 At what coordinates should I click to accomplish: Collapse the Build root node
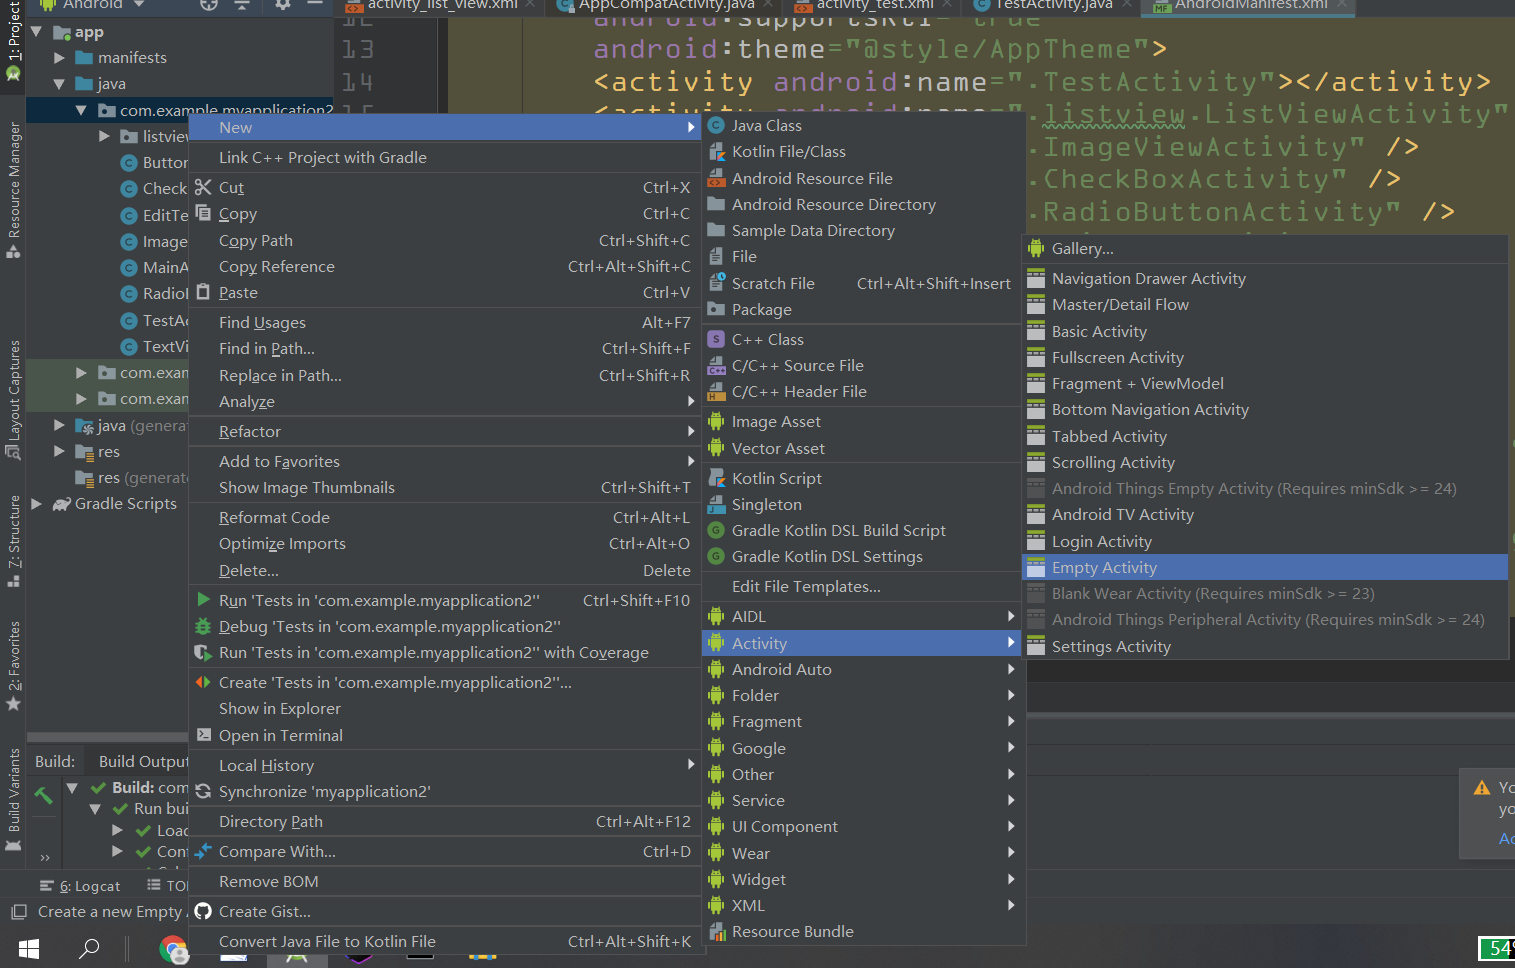(x=72, y=788)
